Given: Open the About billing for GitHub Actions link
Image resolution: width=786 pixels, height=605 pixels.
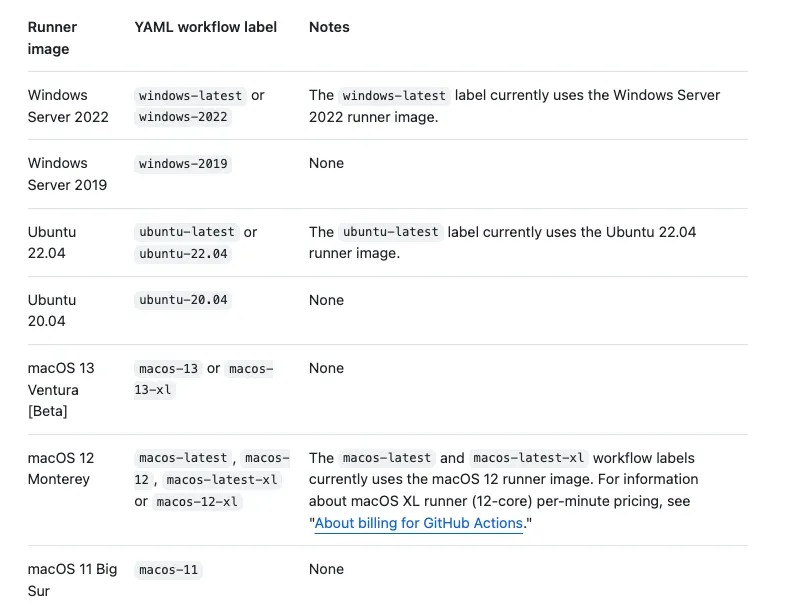Looking at the screenshot, I should tap(418, 523).
